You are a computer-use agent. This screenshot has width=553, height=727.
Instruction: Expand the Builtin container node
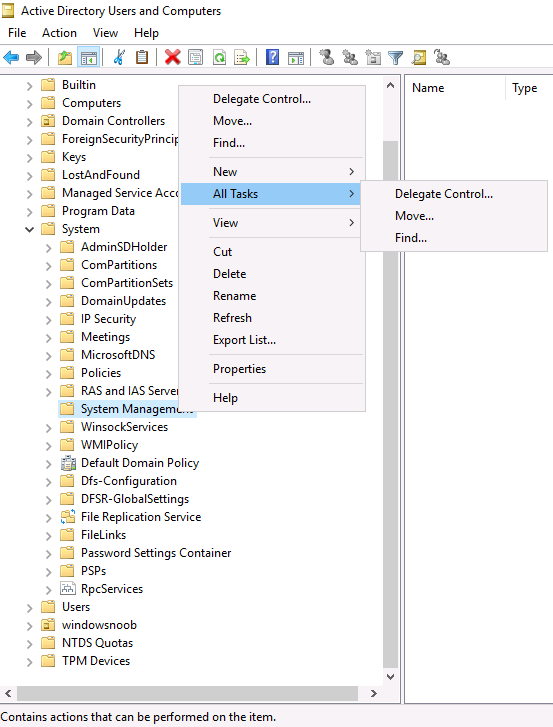29,85
